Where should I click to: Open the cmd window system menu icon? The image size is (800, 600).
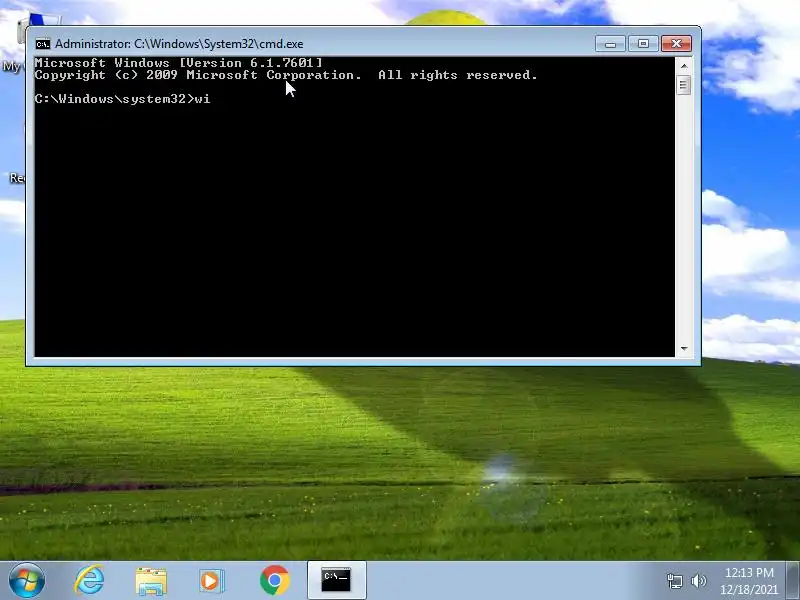(43, 44)
